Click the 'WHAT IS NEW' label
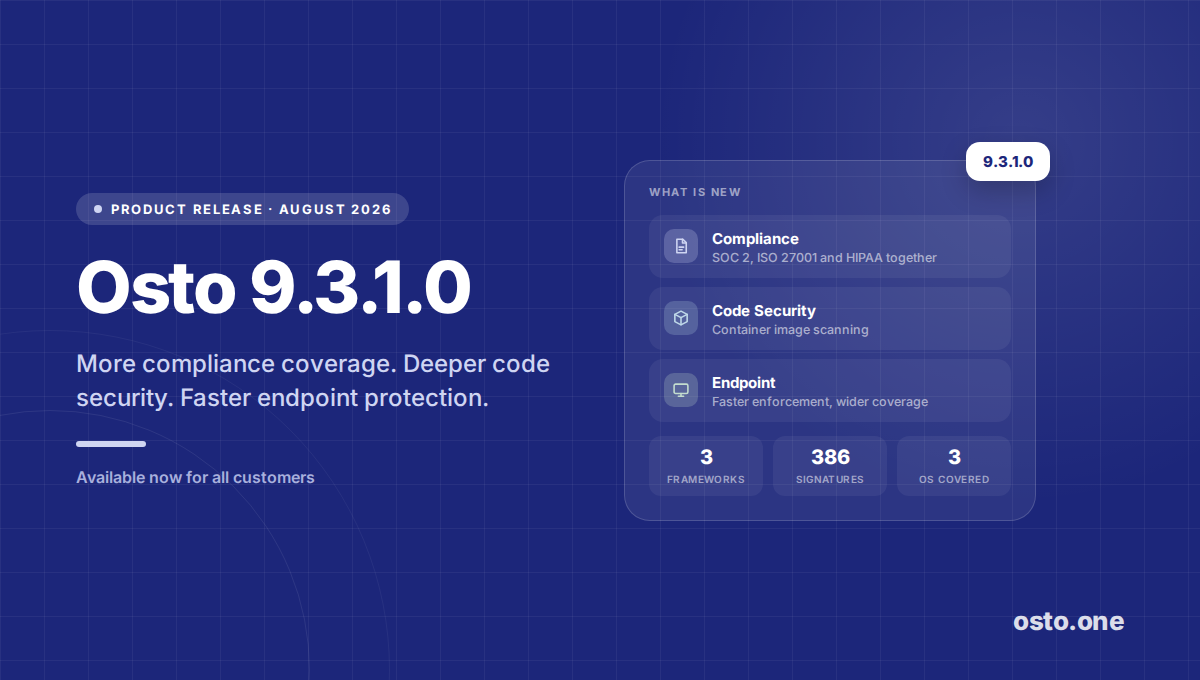Screen dimensions: 1200x680 coord(695,192)
